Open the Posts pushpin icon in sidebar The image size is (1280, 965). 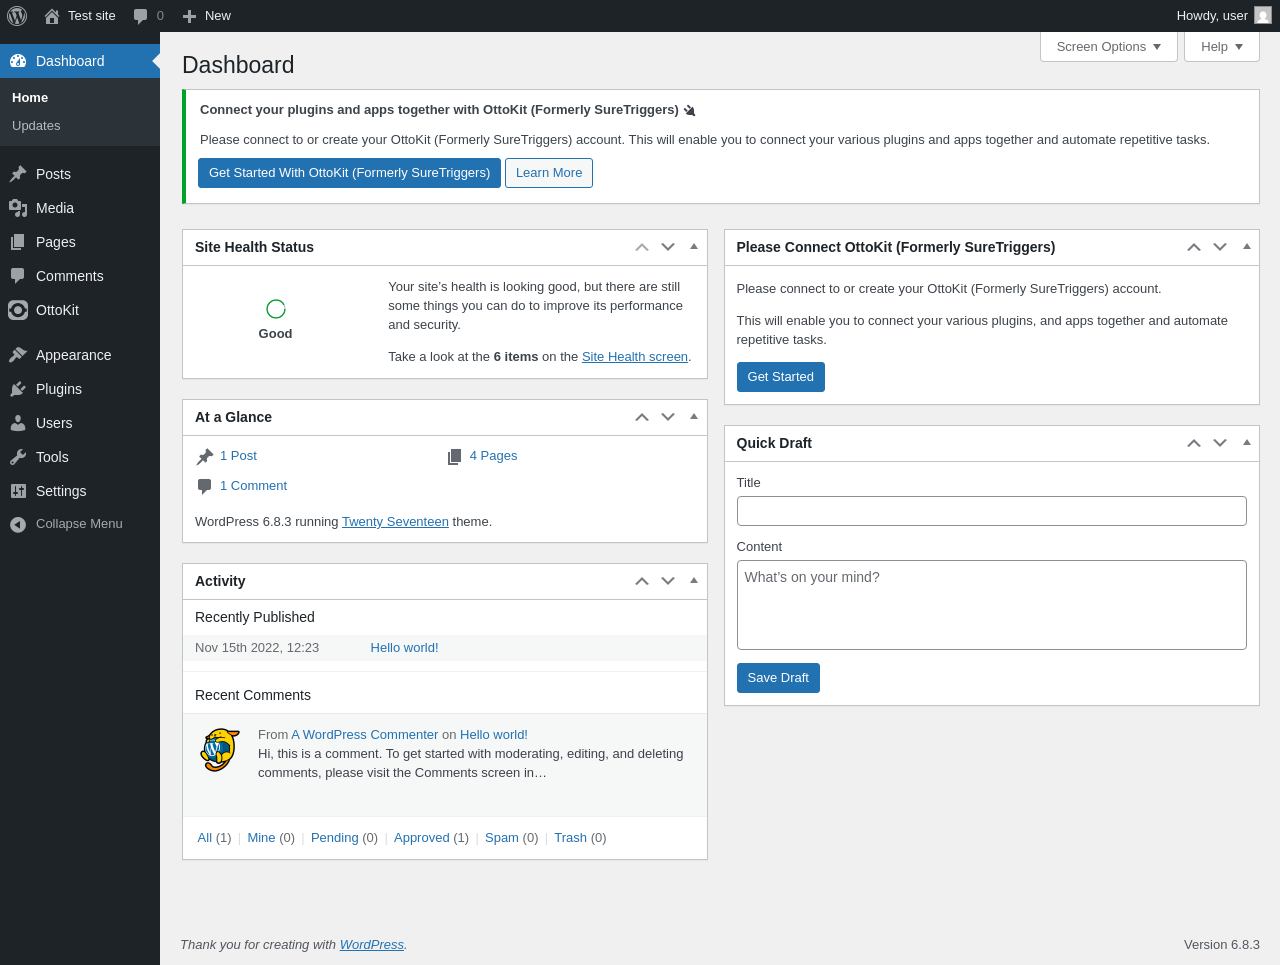point(18,174)
